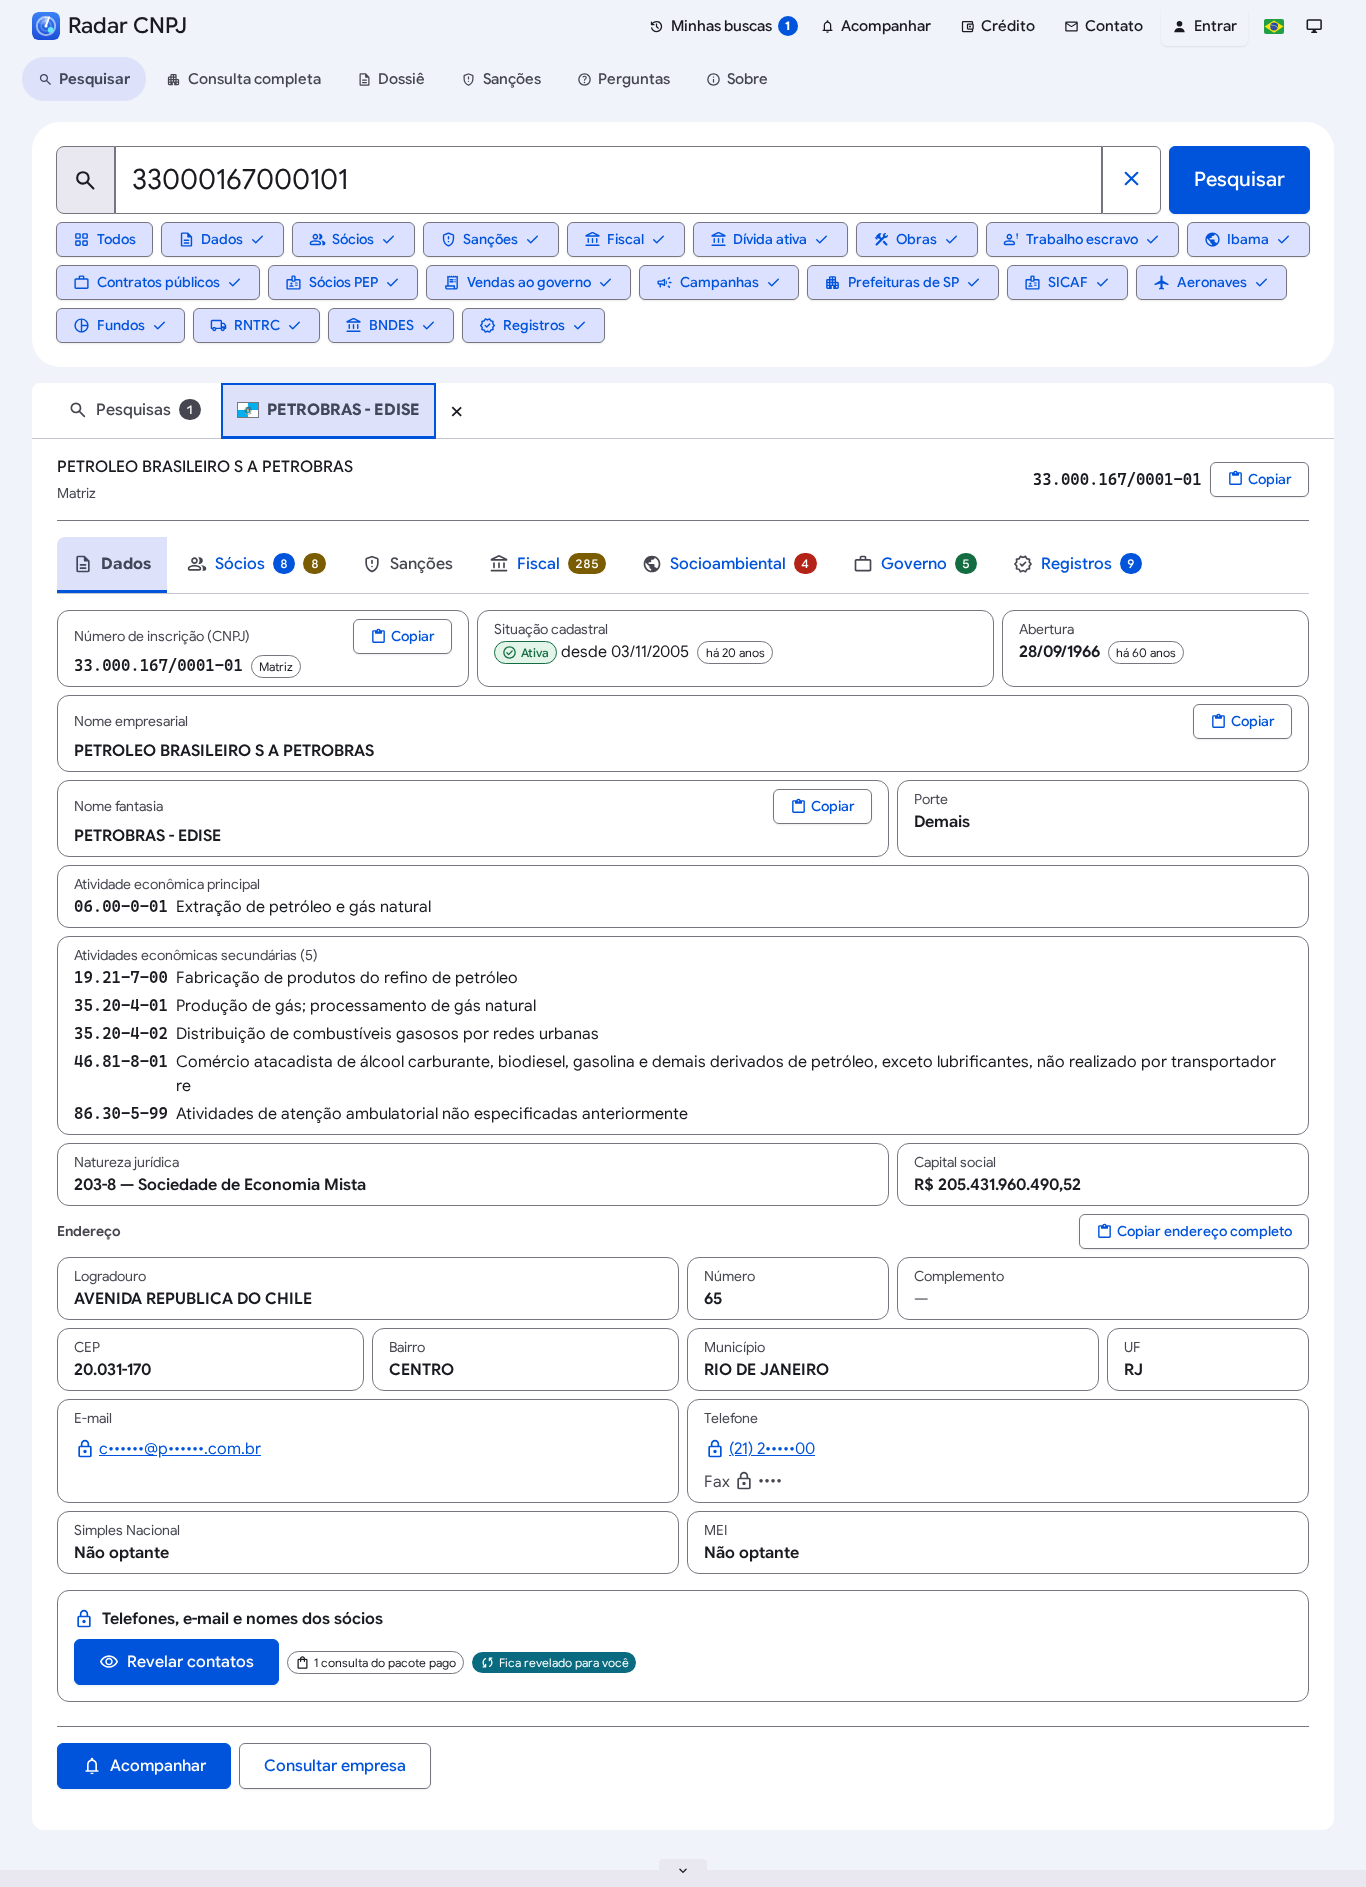Click the Brazil flag language icon
The height and width of the screenshot is (1887, 1366).
click(1274, 26)
